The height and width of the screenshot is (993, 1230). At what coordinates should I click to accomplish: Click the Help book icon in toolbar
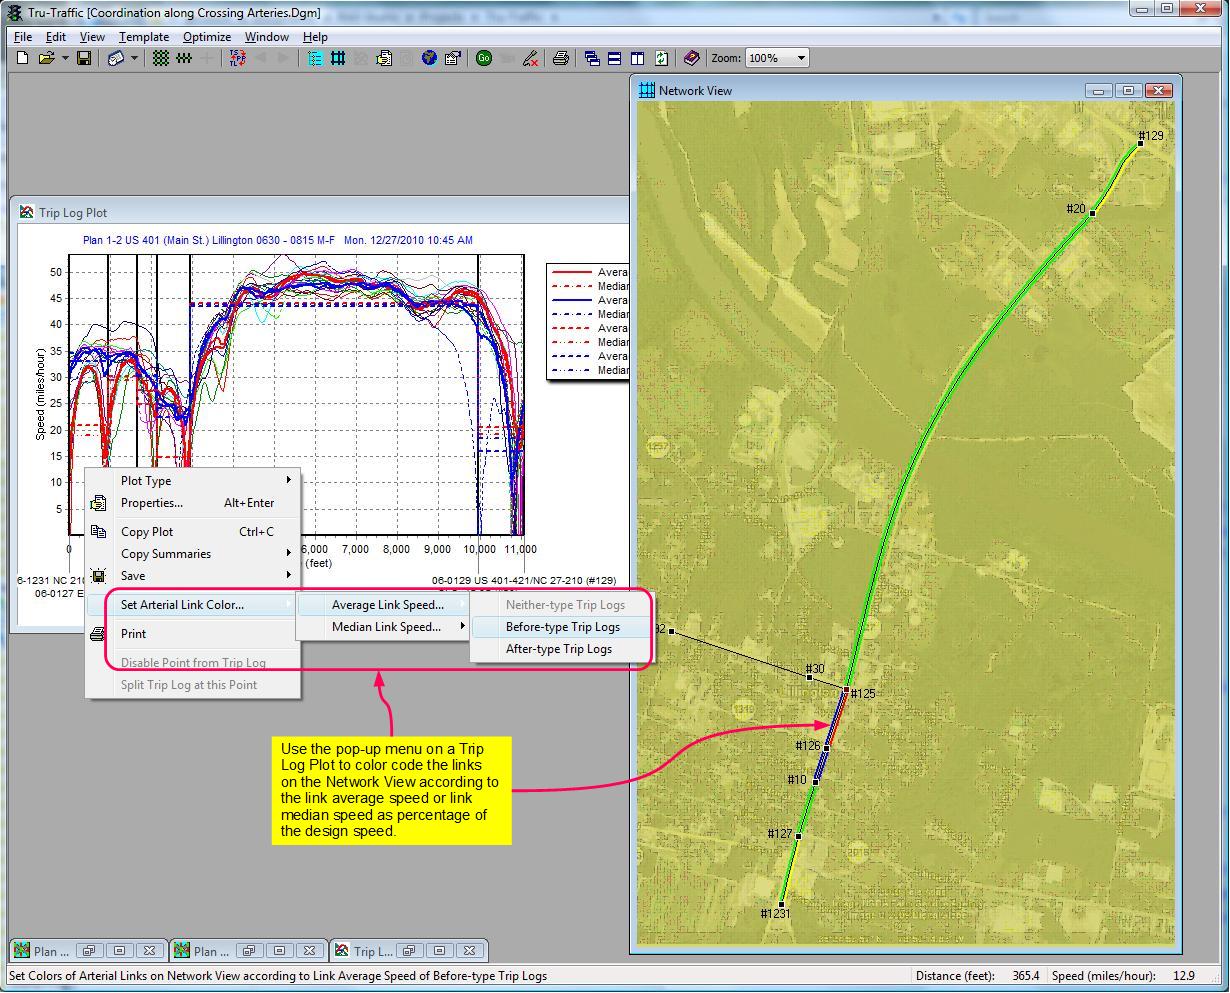click(691, 58)
